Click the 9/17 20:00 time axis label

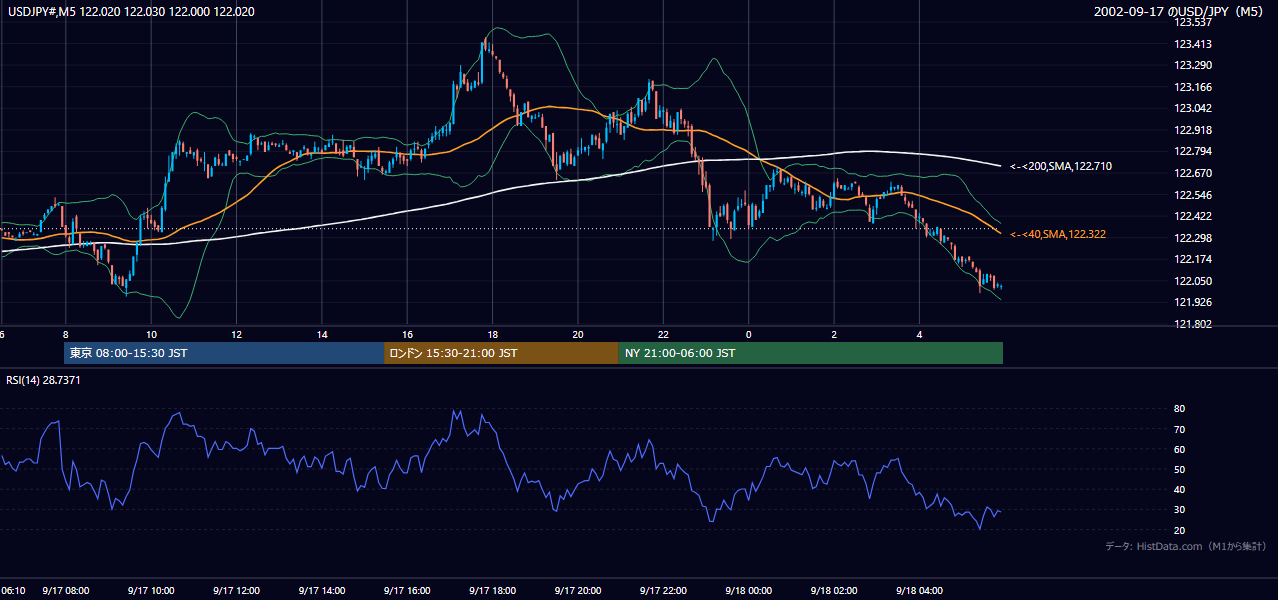point(579,591)
